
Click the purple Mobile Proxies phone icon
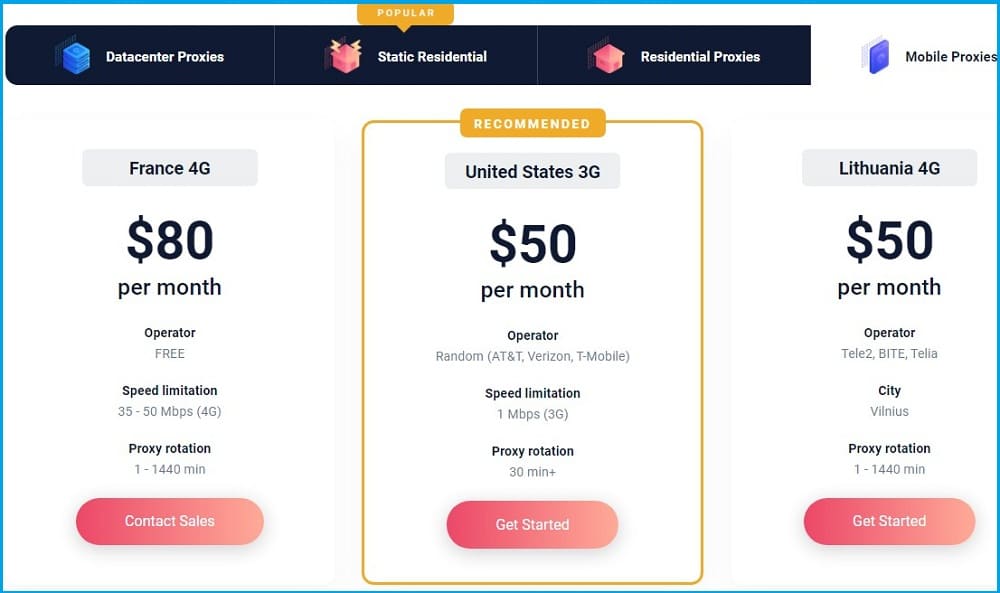tap(875, 55)
